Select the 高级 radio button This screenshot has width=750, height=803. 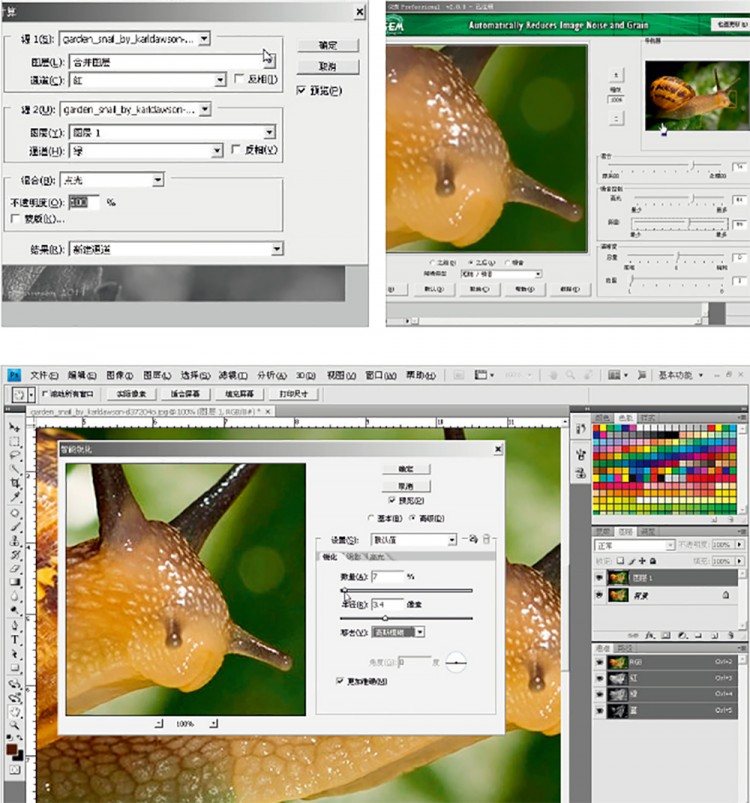413,518
